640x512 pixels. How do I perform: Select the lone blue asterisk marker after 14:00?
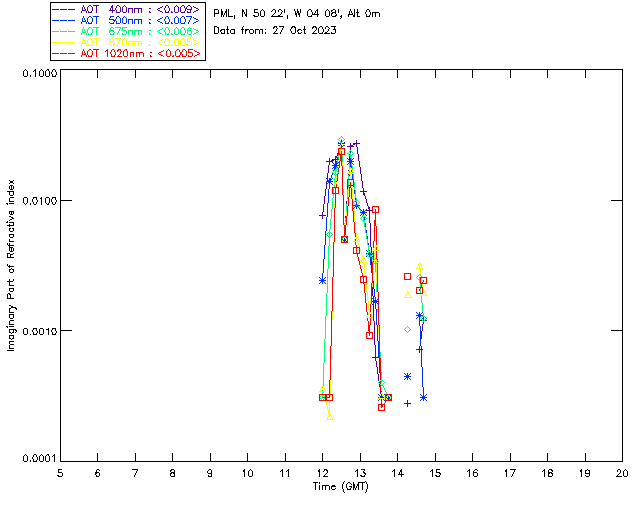click(408, 376)
